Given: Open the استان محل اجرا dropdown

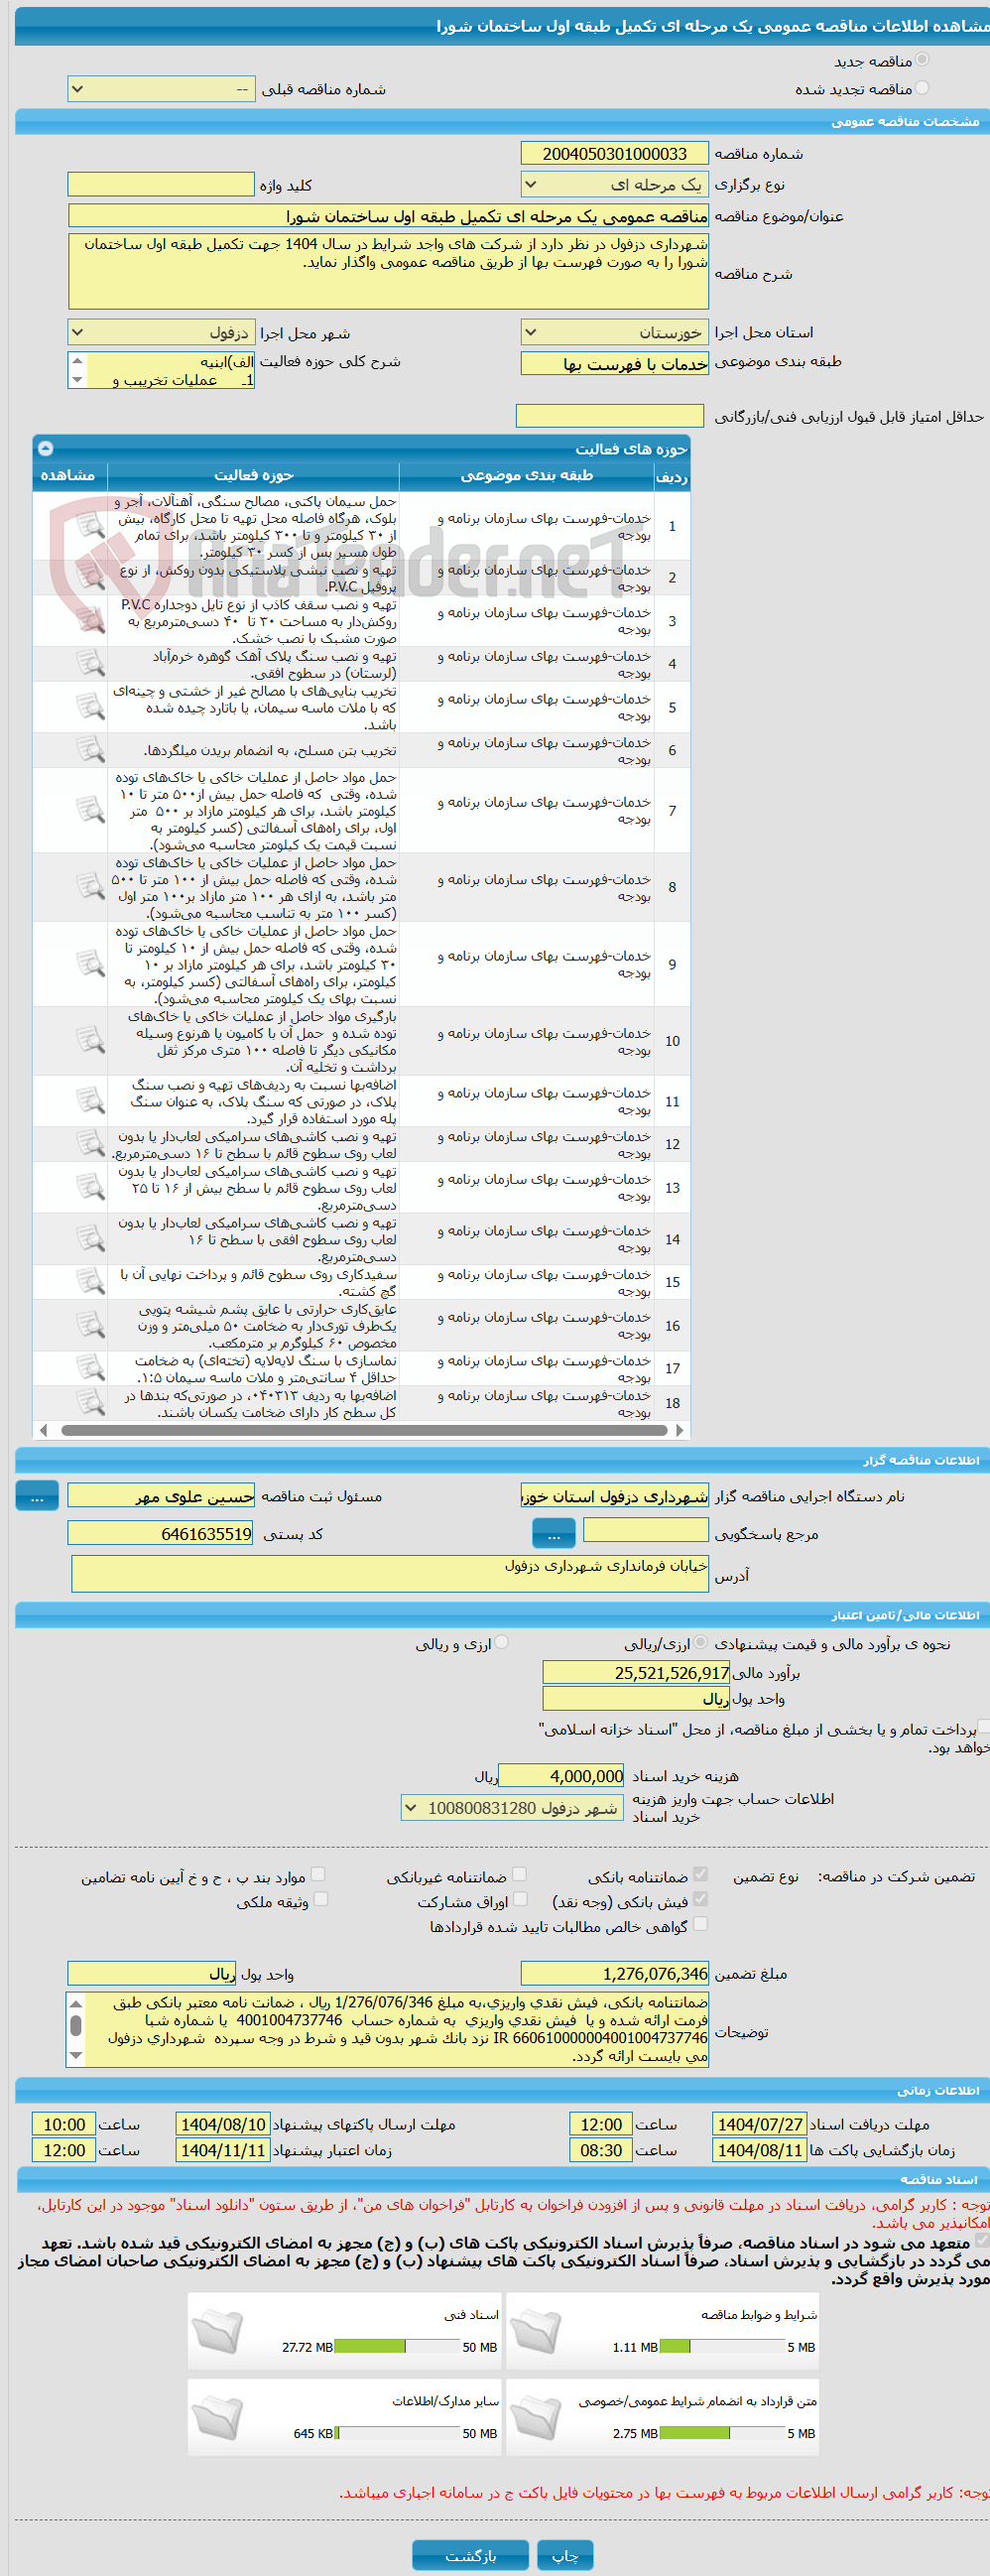Looking at the screenshot, I should pyautogui.click(x=614, y=332).
